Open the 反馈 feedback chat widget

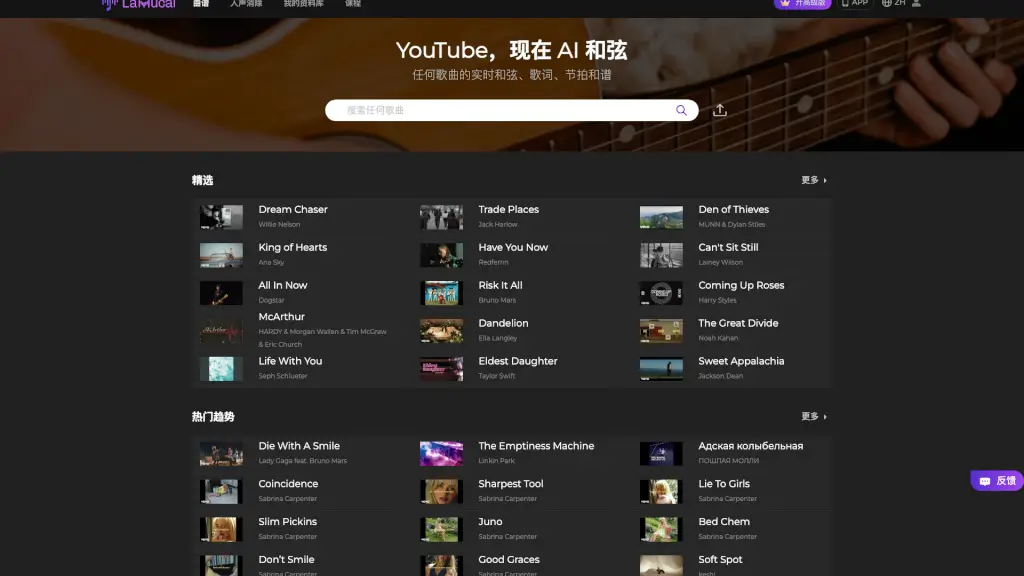click(997, 481)
